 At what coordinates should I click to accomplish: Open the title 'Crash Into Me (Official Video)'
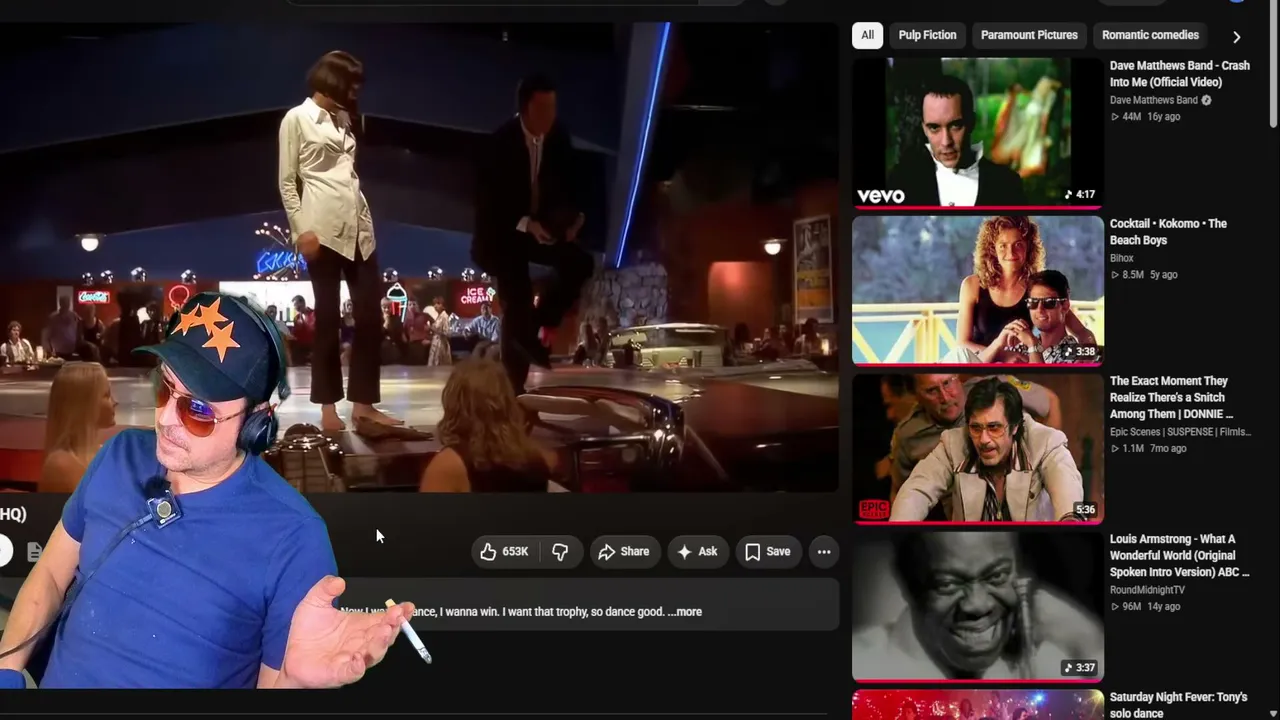pyautogui.click(x=1180, y=74)
